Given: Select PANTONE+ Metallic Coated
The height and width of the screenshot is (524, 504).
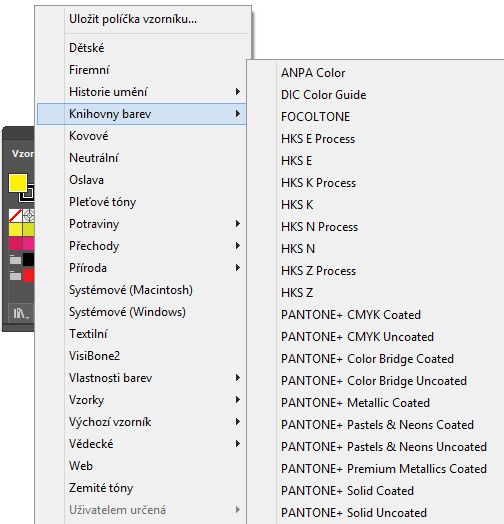Looking at the screenshot, I should 376,403.
